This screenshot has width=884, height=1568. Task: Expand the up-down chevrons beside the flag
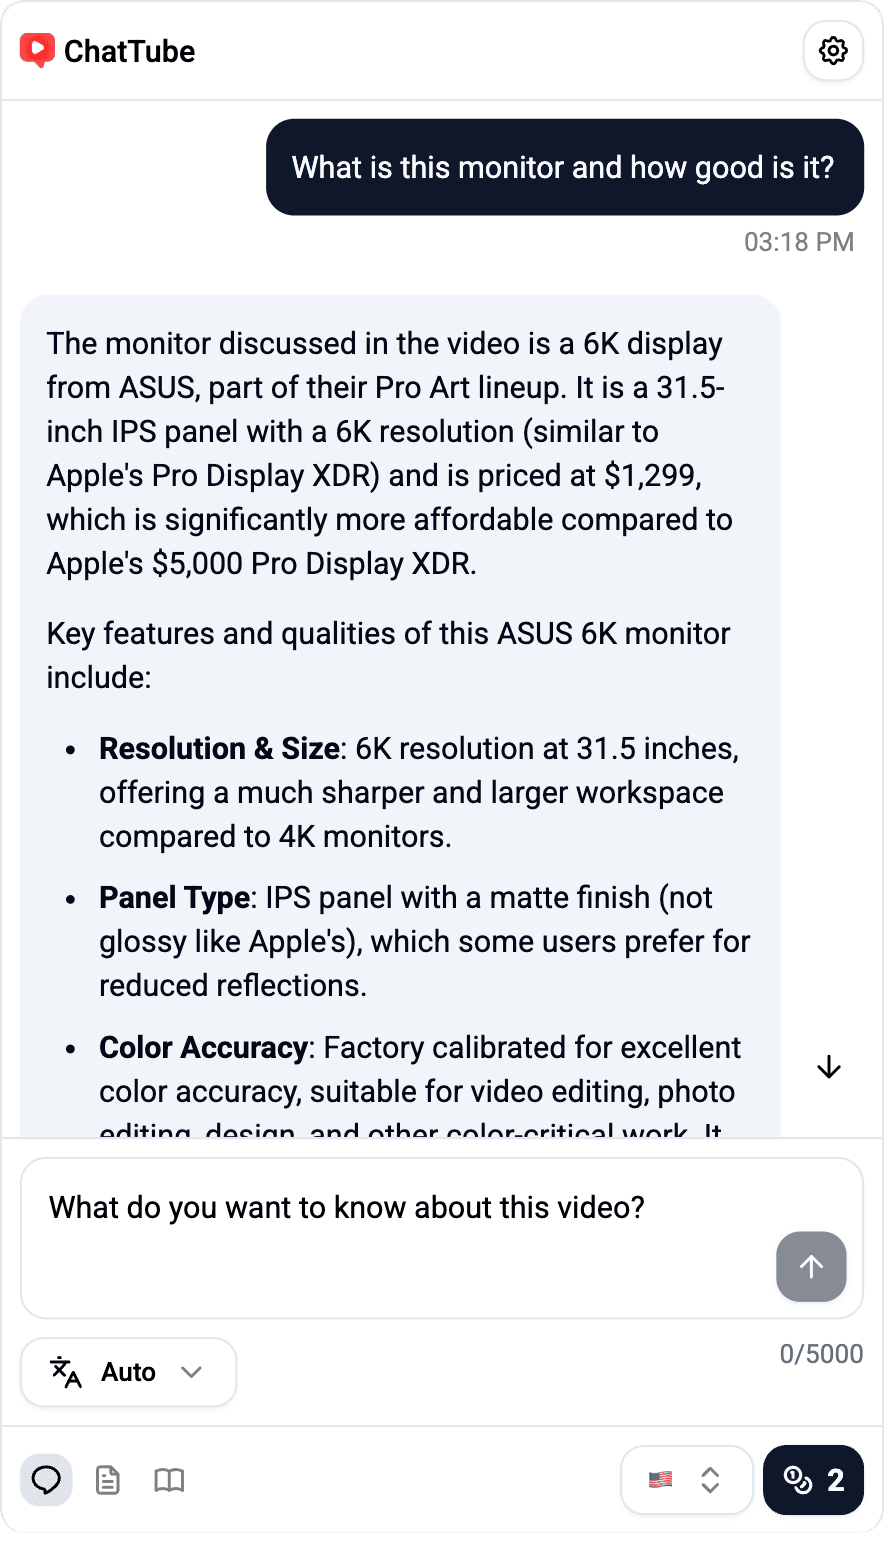710,1480
